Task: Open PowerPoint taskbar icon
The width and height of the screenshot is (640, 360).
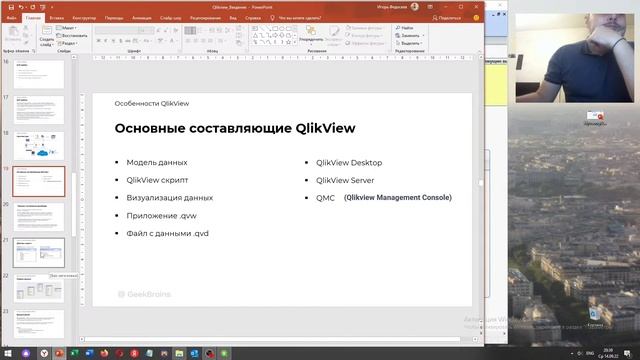Action: [x=59, y=353]
